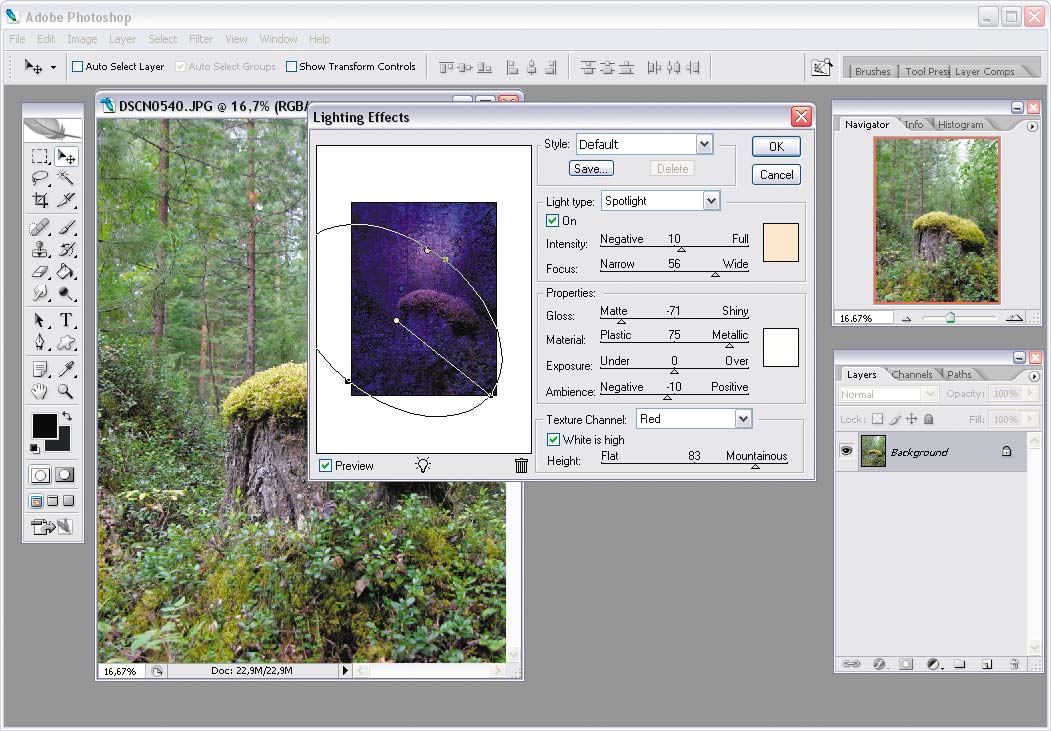The height and width of the screenshot is (731, 1051).
Task: Click the OK button in Lighting Effects
Action: 776,147
